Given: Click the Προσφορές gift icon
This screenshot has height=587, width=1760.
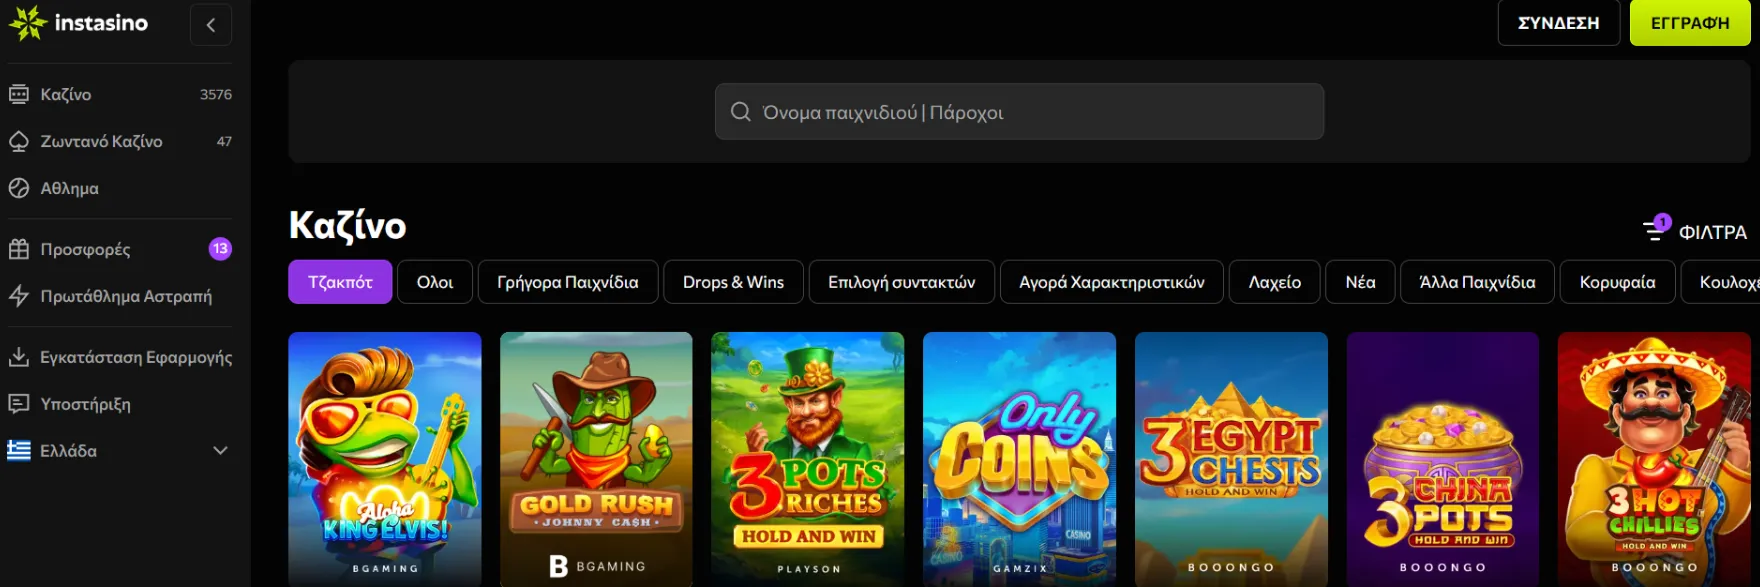Looking at the screenshot, I should click(x=19, y=249).
